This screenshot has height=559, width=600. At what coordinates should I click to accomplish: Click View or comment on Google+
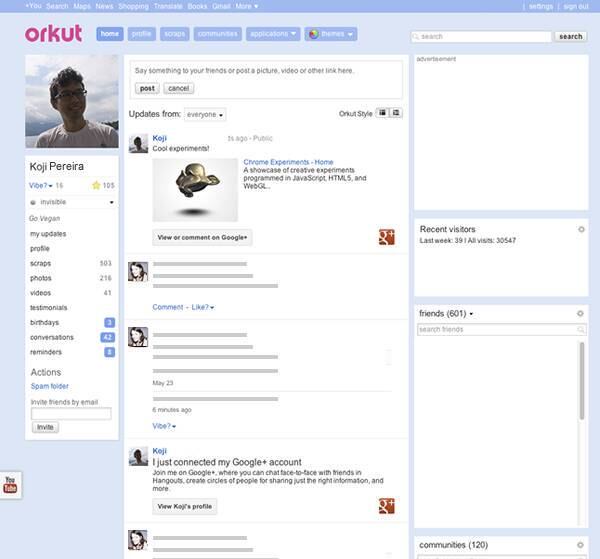click(202, 238)
